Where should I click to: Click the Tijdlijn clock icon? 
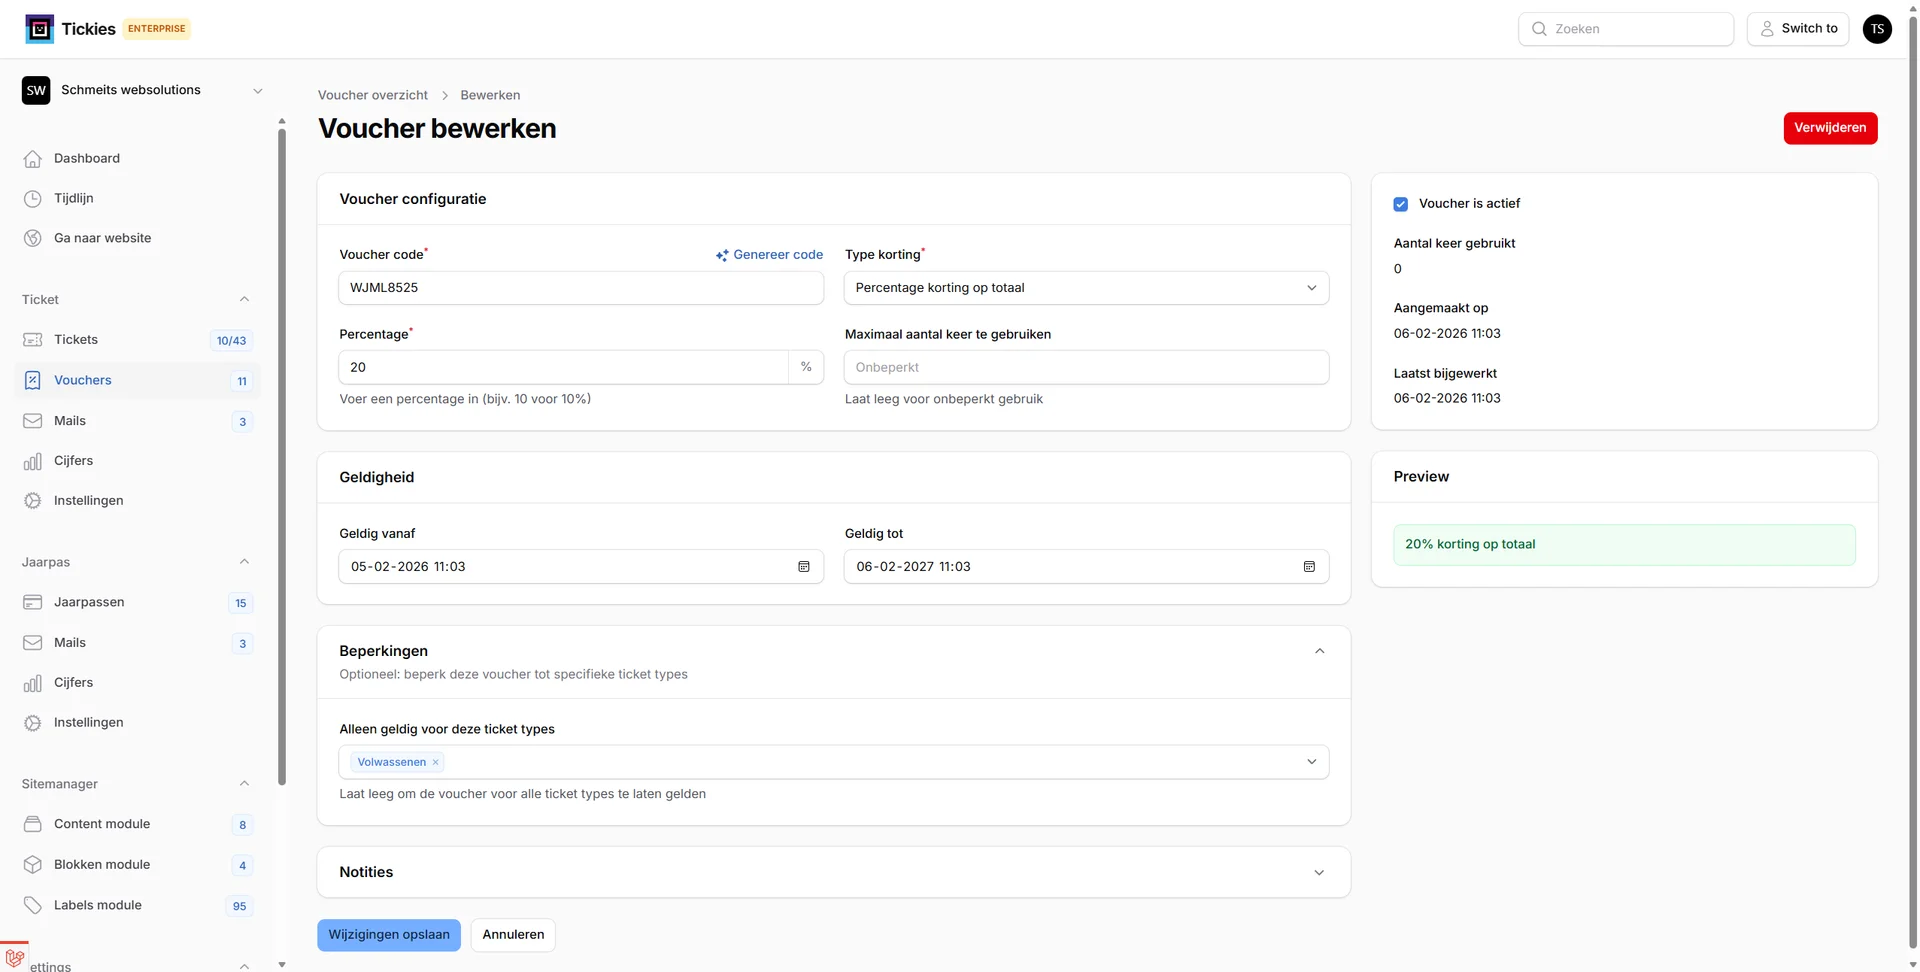pyautogui.click(x=33, y=199)
